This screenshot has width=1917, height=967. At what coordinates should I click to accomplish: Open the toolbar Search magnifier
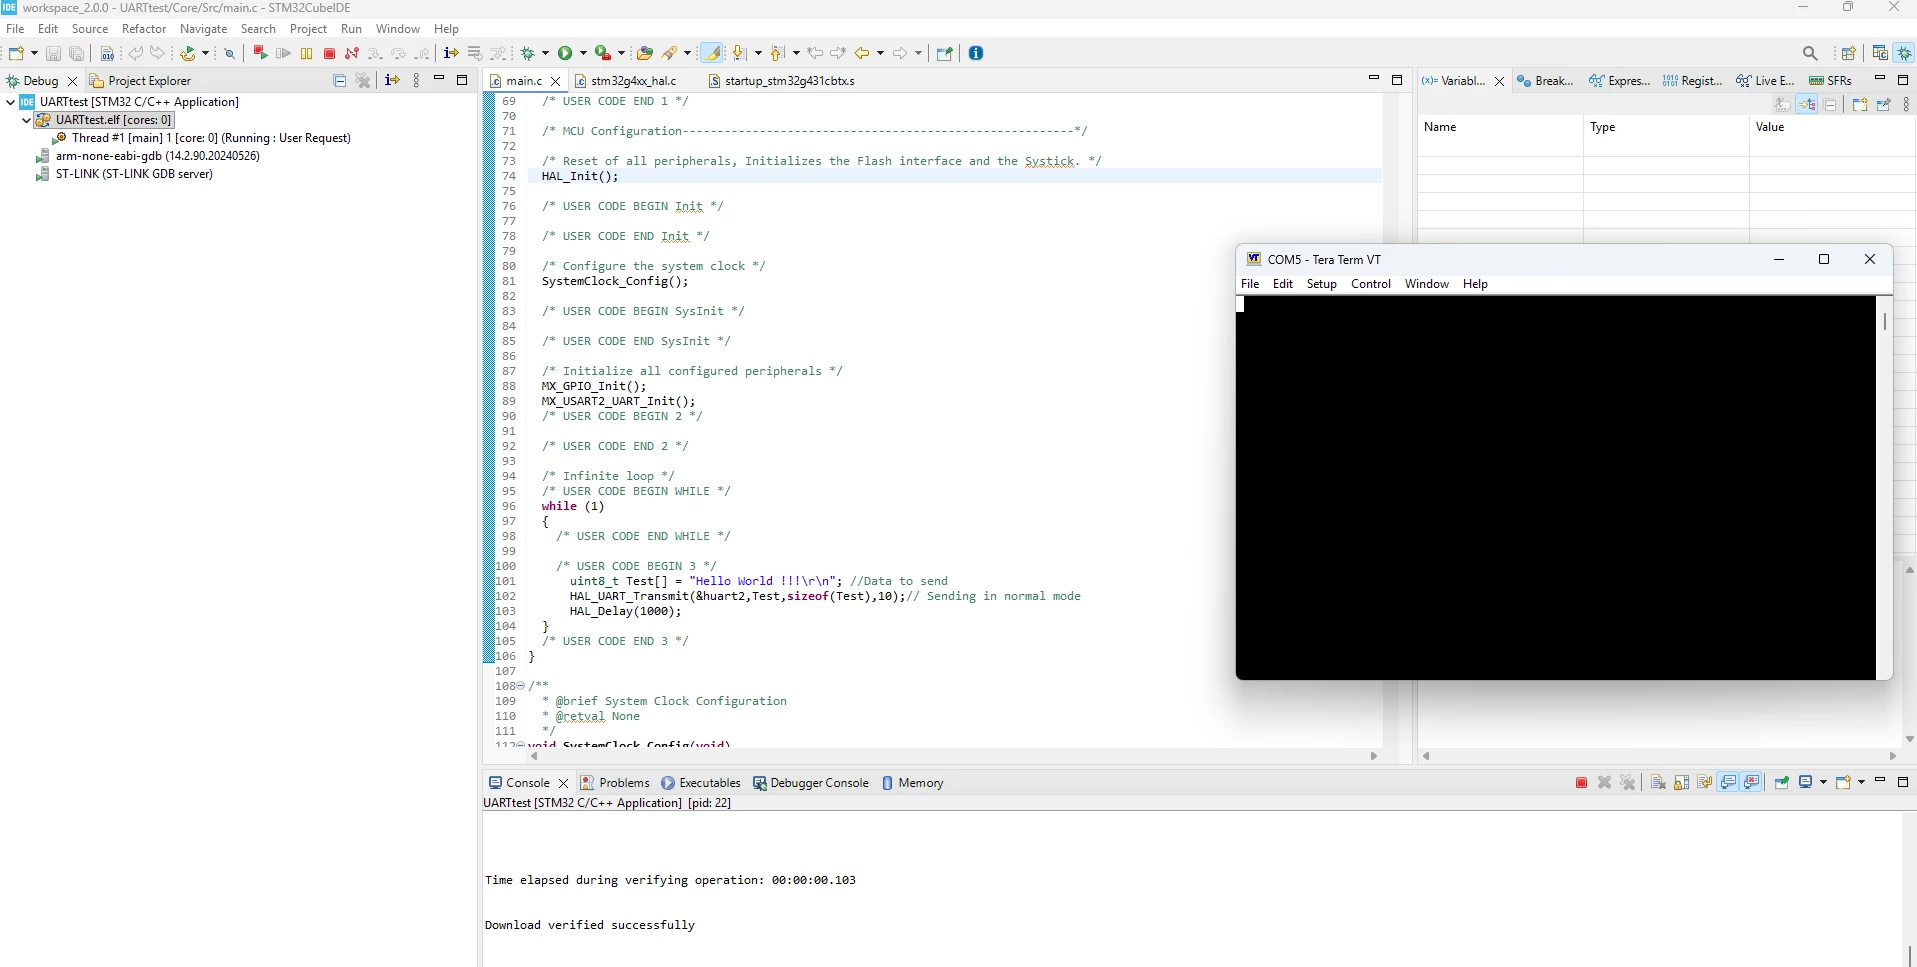1810,53
